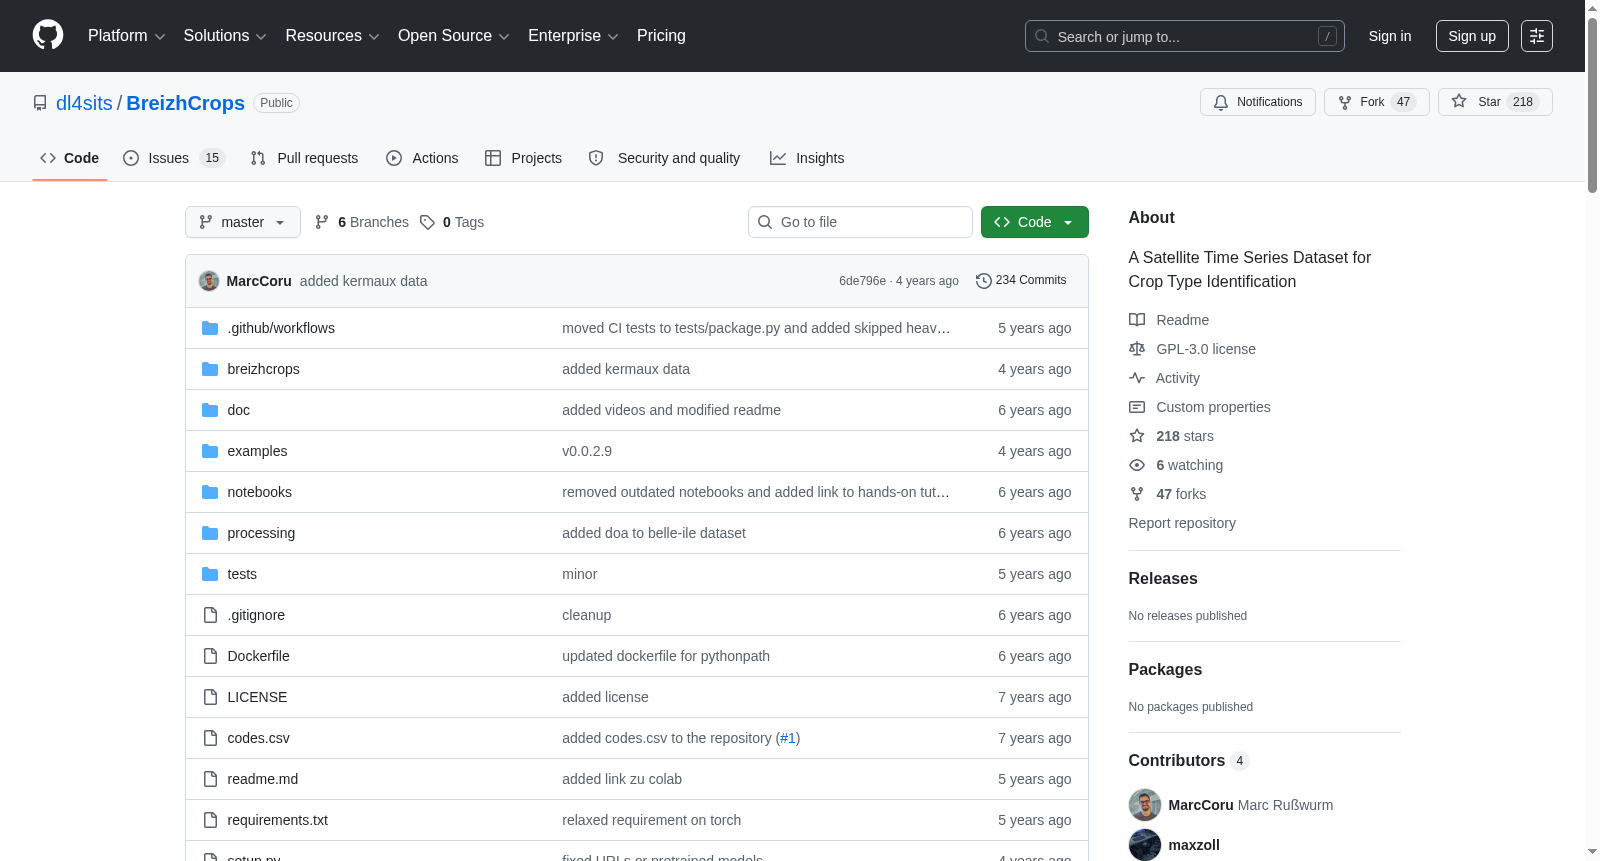1600x861 pixels.
Task: Click the examples folder icon
Action: tap(210, 451)
